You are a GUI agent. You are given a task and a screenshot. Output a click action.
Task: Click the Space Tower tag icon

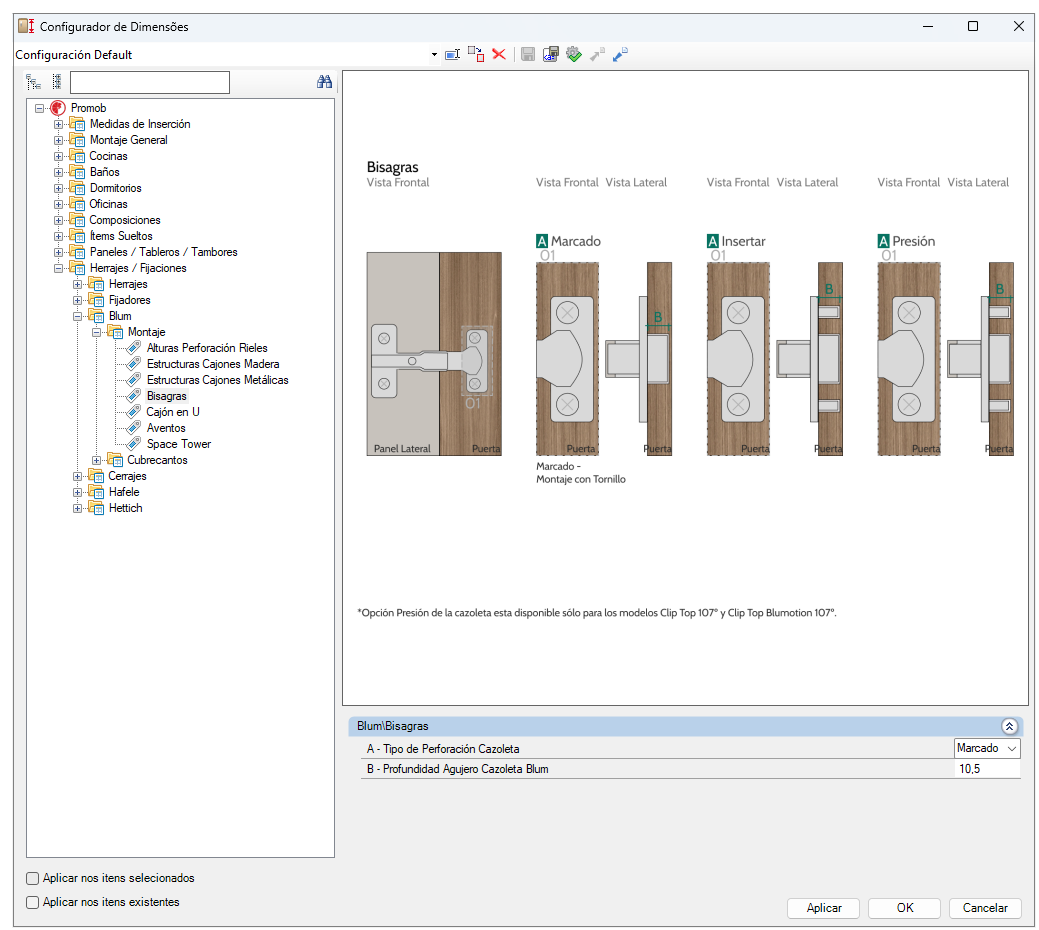pyautogui.click(x=134, y=444)
